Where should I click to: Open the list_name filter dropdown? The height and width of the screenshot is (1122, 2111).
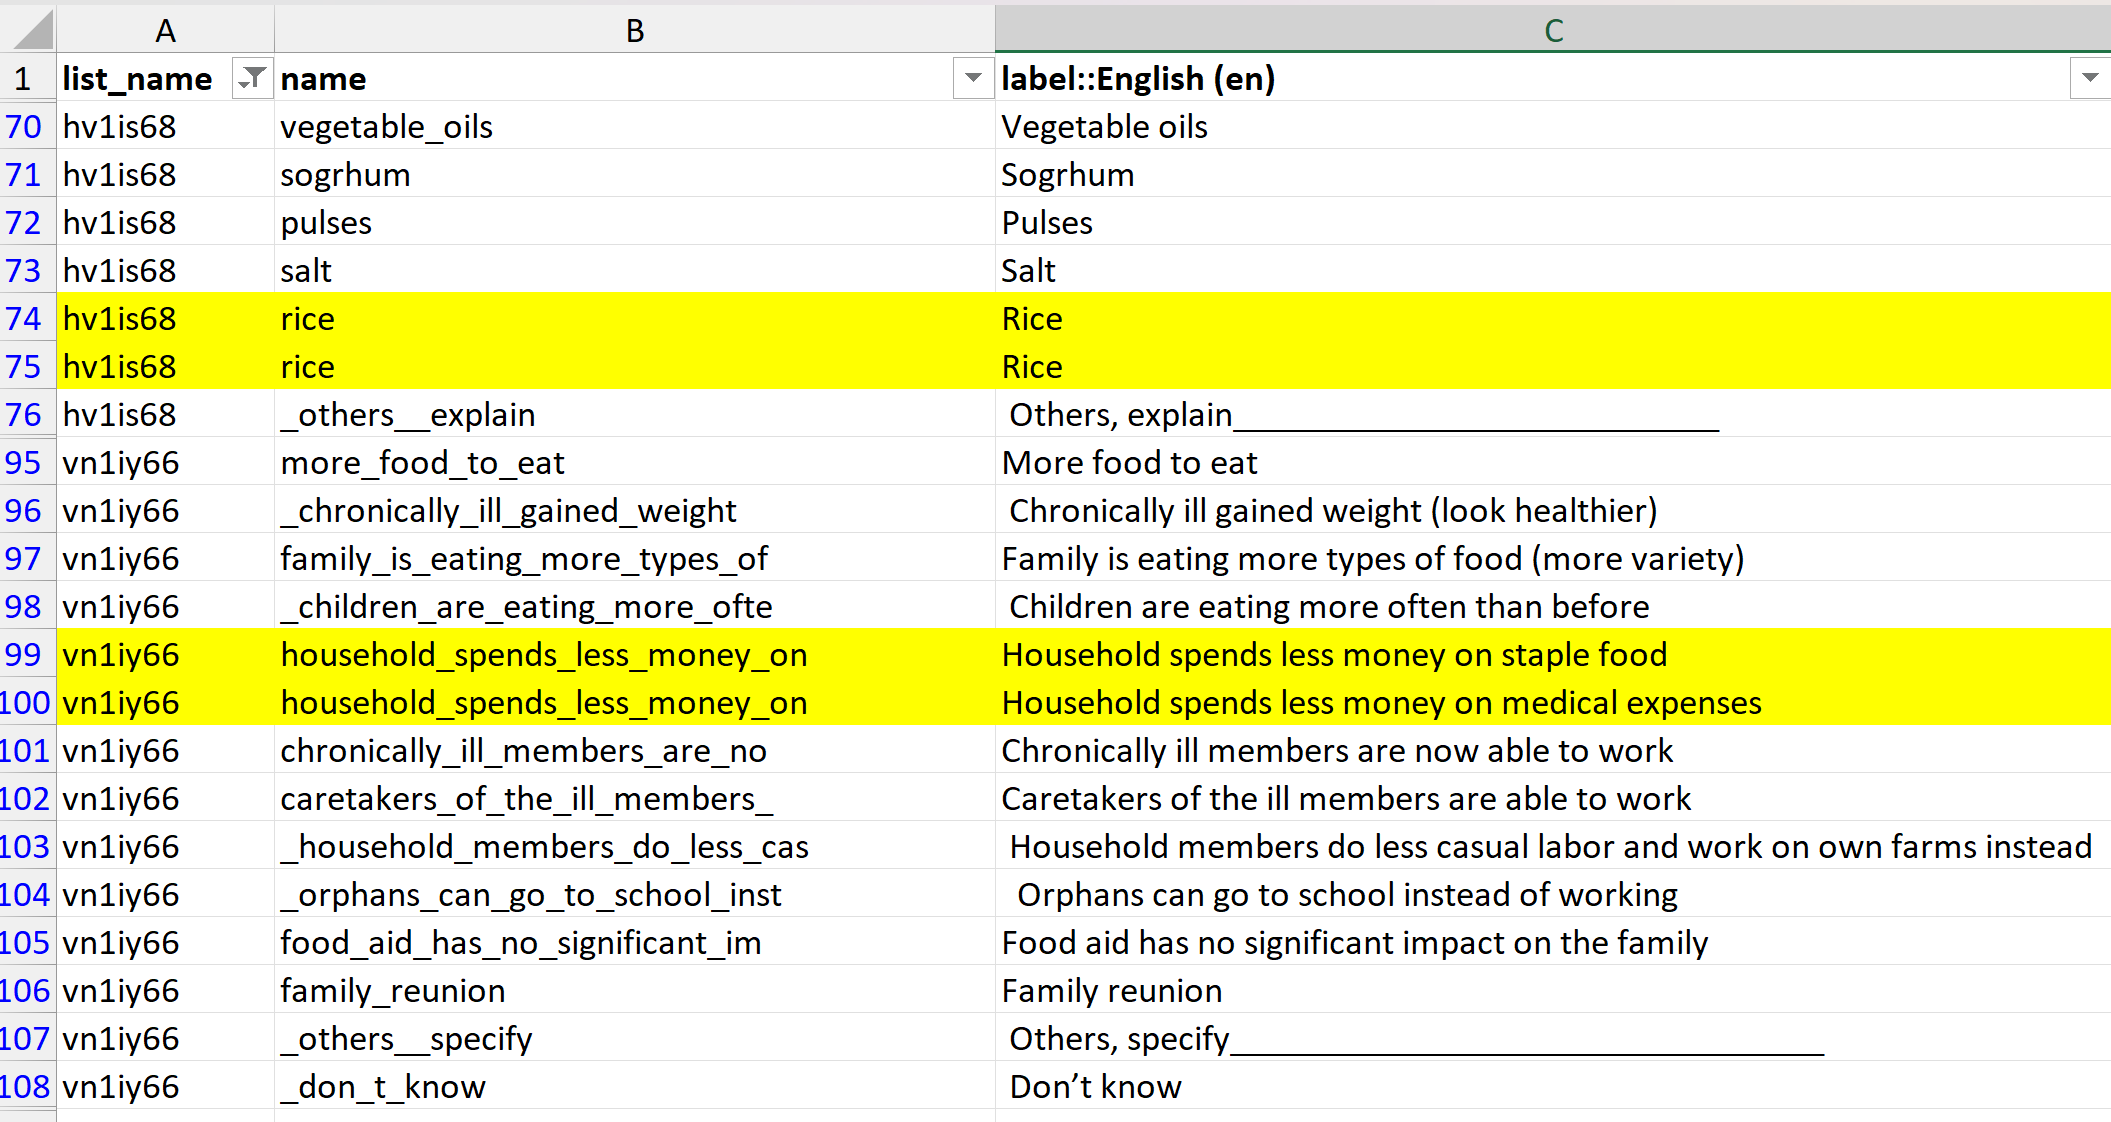(x=252, y=78)
